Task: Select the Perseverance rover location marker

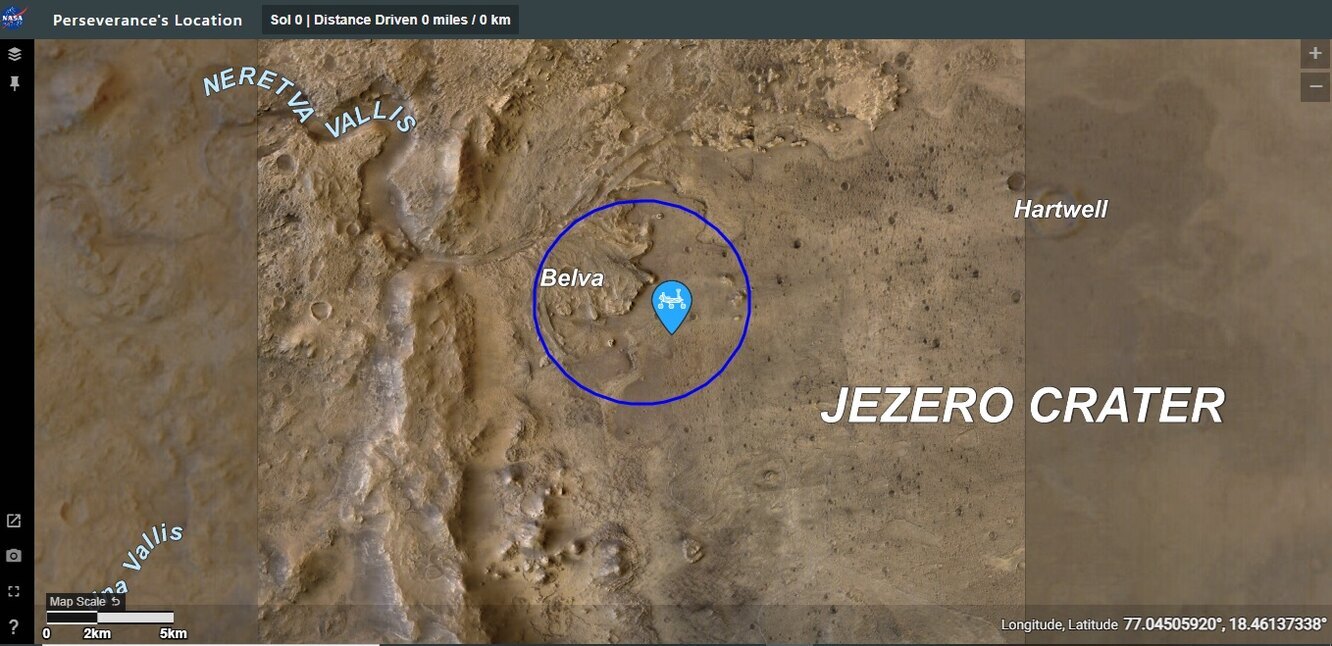Action: 672,307
